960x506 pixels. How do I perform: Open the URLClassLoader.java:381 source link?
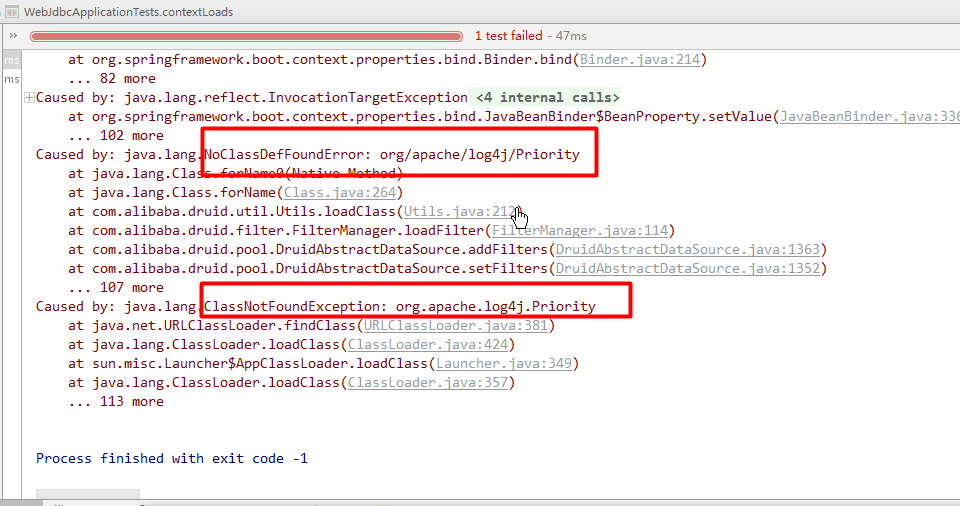[x=456, y=326]
